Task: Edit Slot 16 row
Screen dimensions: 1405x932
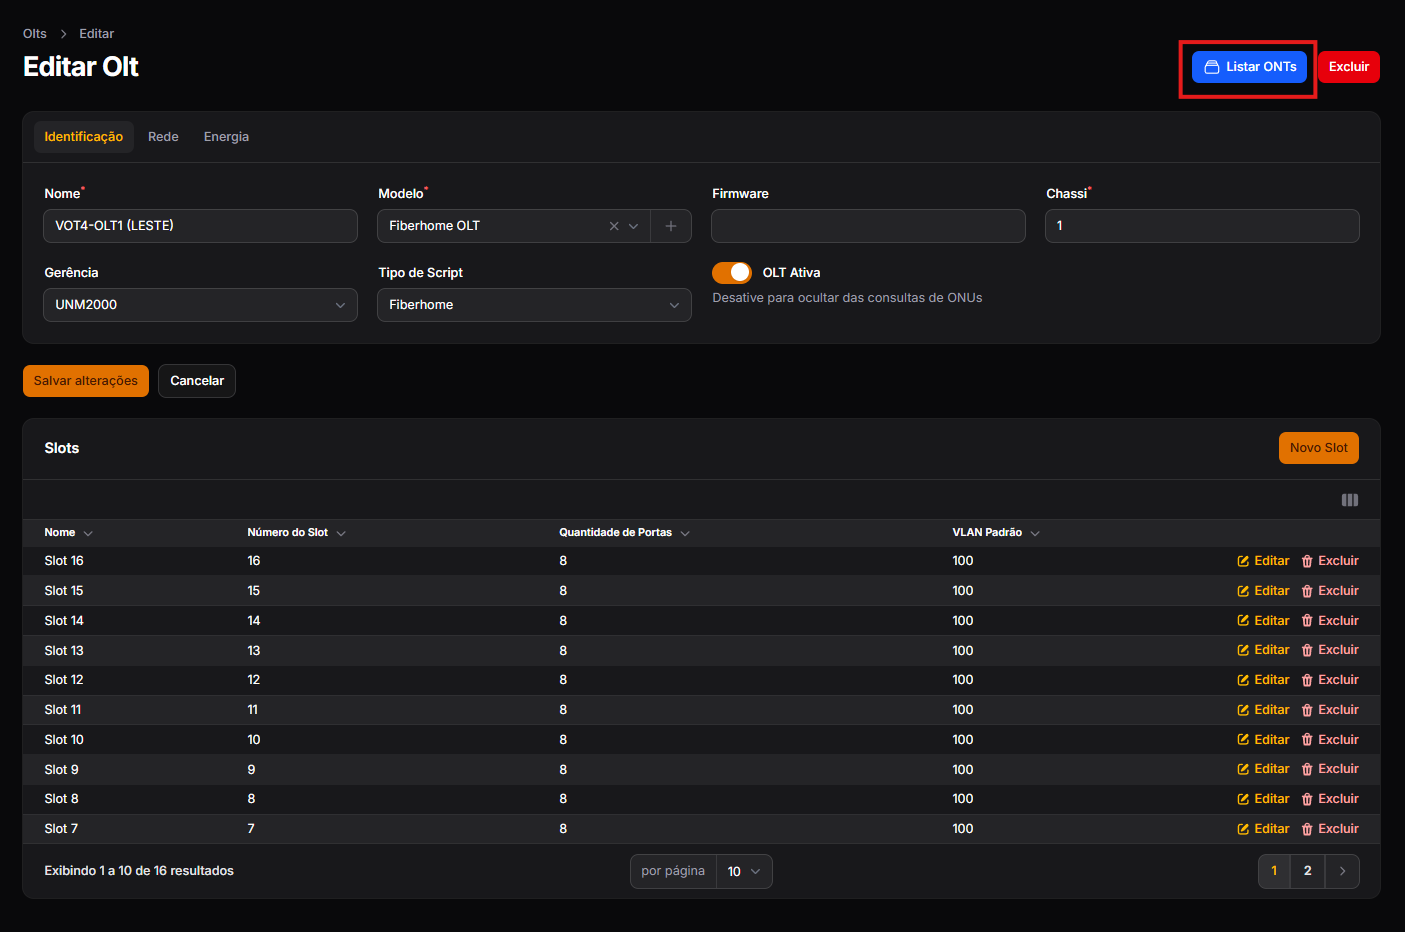Action: click(1263, 561)
